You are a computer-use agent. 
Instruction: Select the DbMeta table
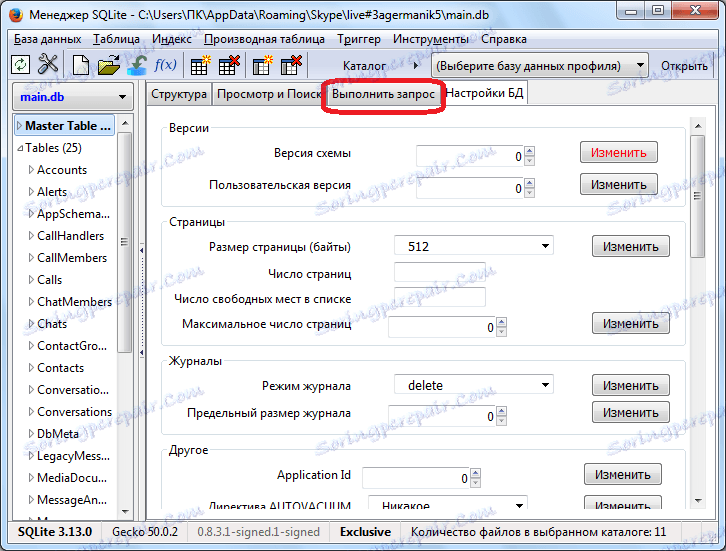pyautogui.click(x=57, y=434)
